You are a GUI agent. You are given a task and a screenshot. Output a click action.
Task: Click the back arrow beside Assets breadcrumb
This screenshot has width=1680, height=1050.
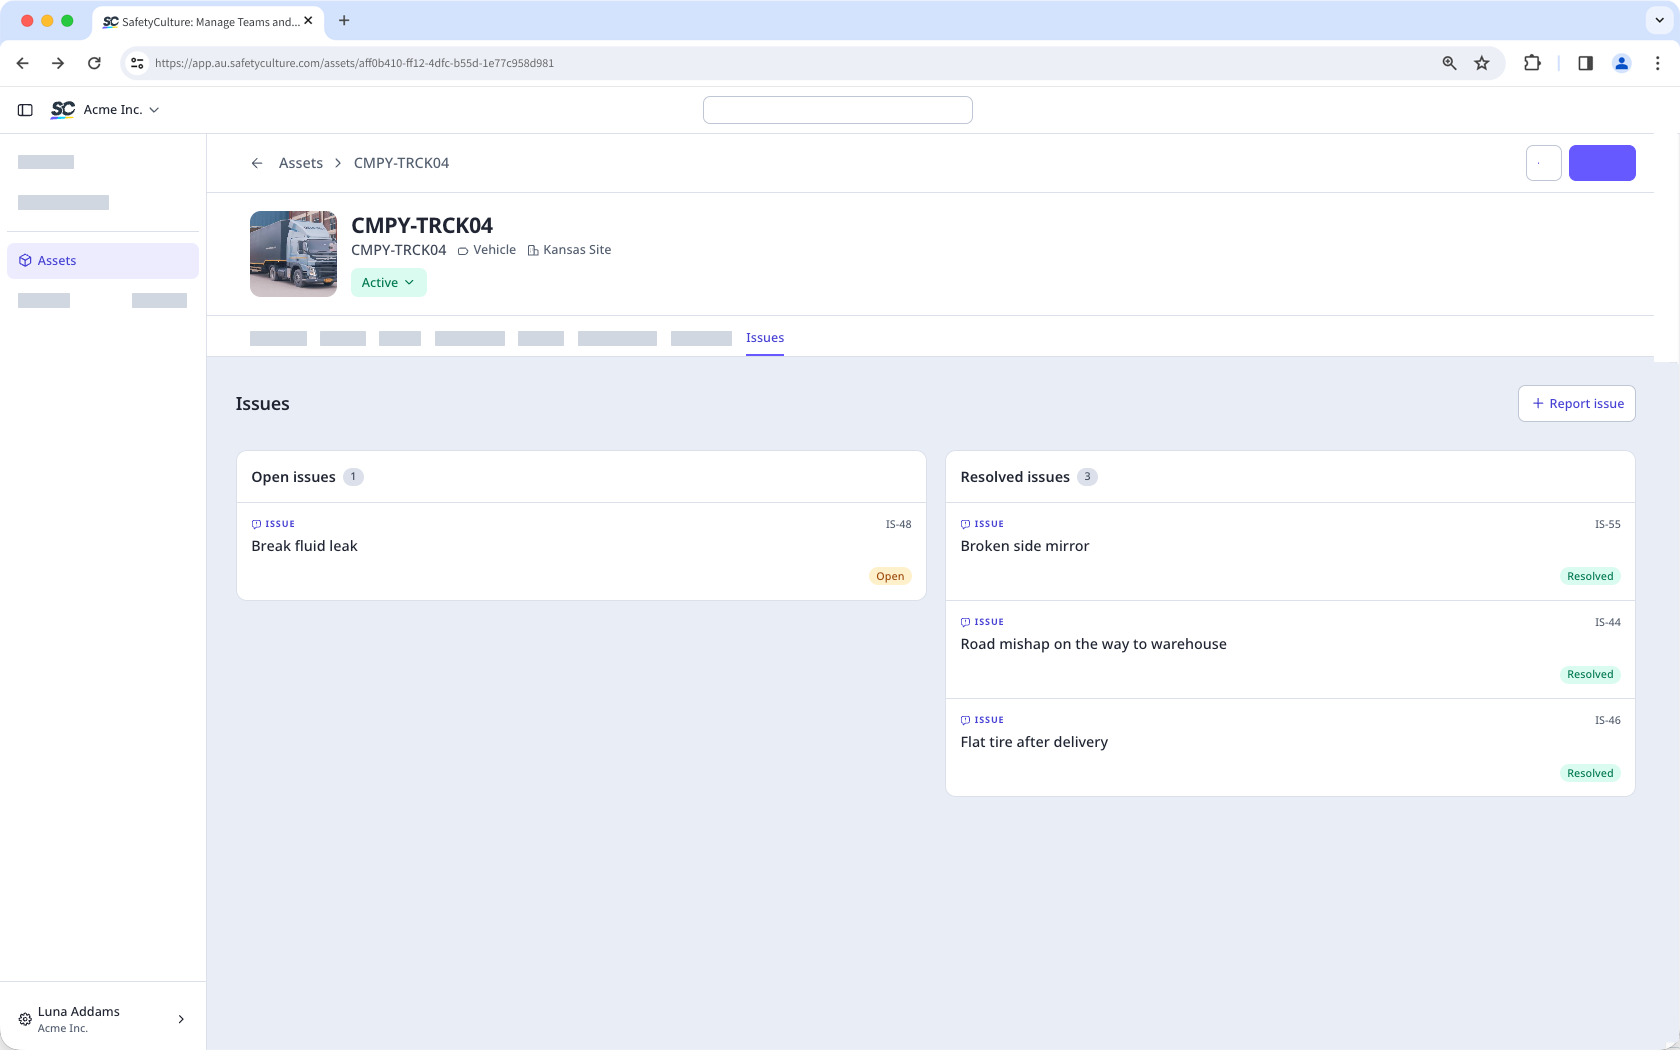(257, 163)
